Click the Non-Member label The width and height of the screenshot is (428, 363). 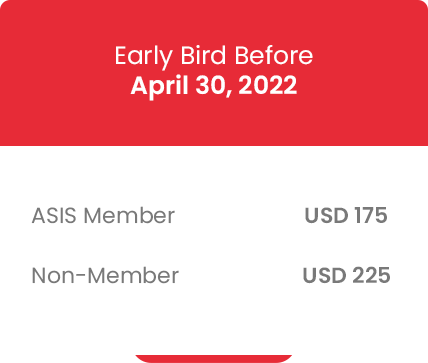click(105, 275)
